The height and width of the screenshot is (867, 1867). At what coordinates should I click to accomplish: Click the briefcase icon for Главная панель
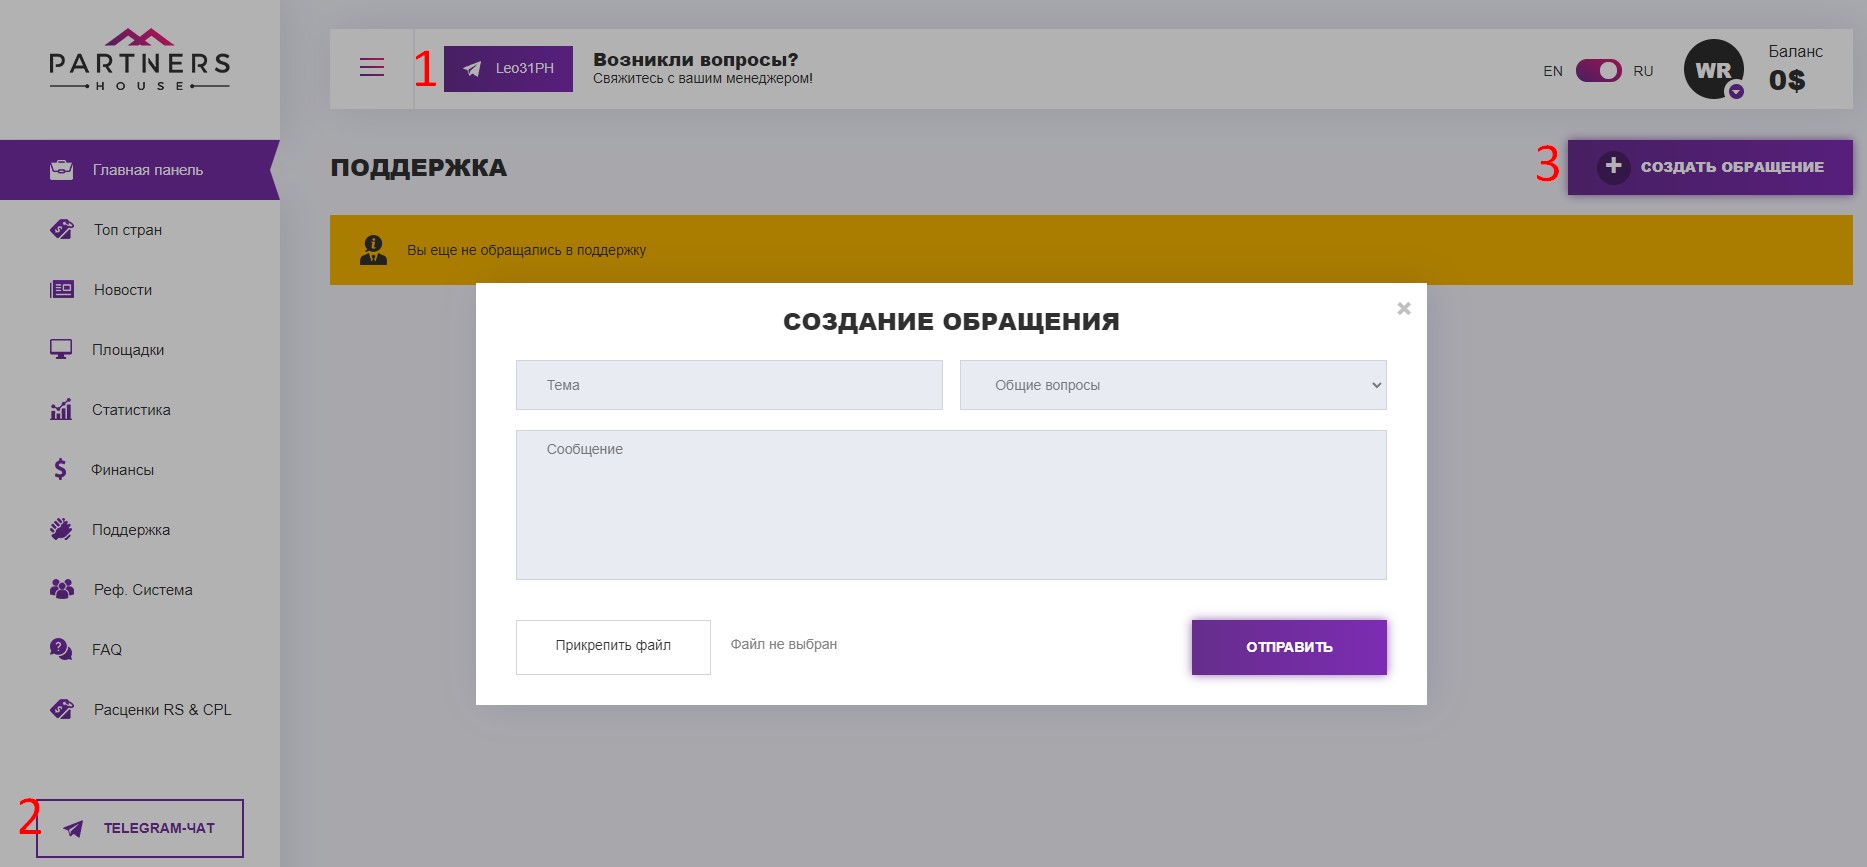(x=61, y=170)
